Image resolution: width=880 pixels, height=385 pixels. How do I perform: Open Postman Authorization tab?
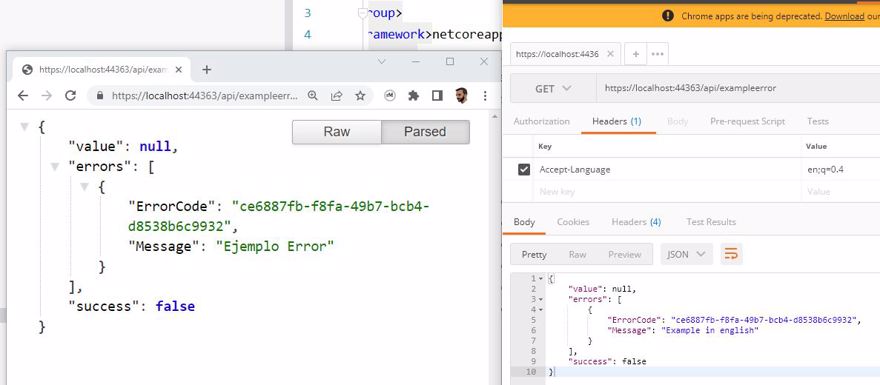pos(542,121)
